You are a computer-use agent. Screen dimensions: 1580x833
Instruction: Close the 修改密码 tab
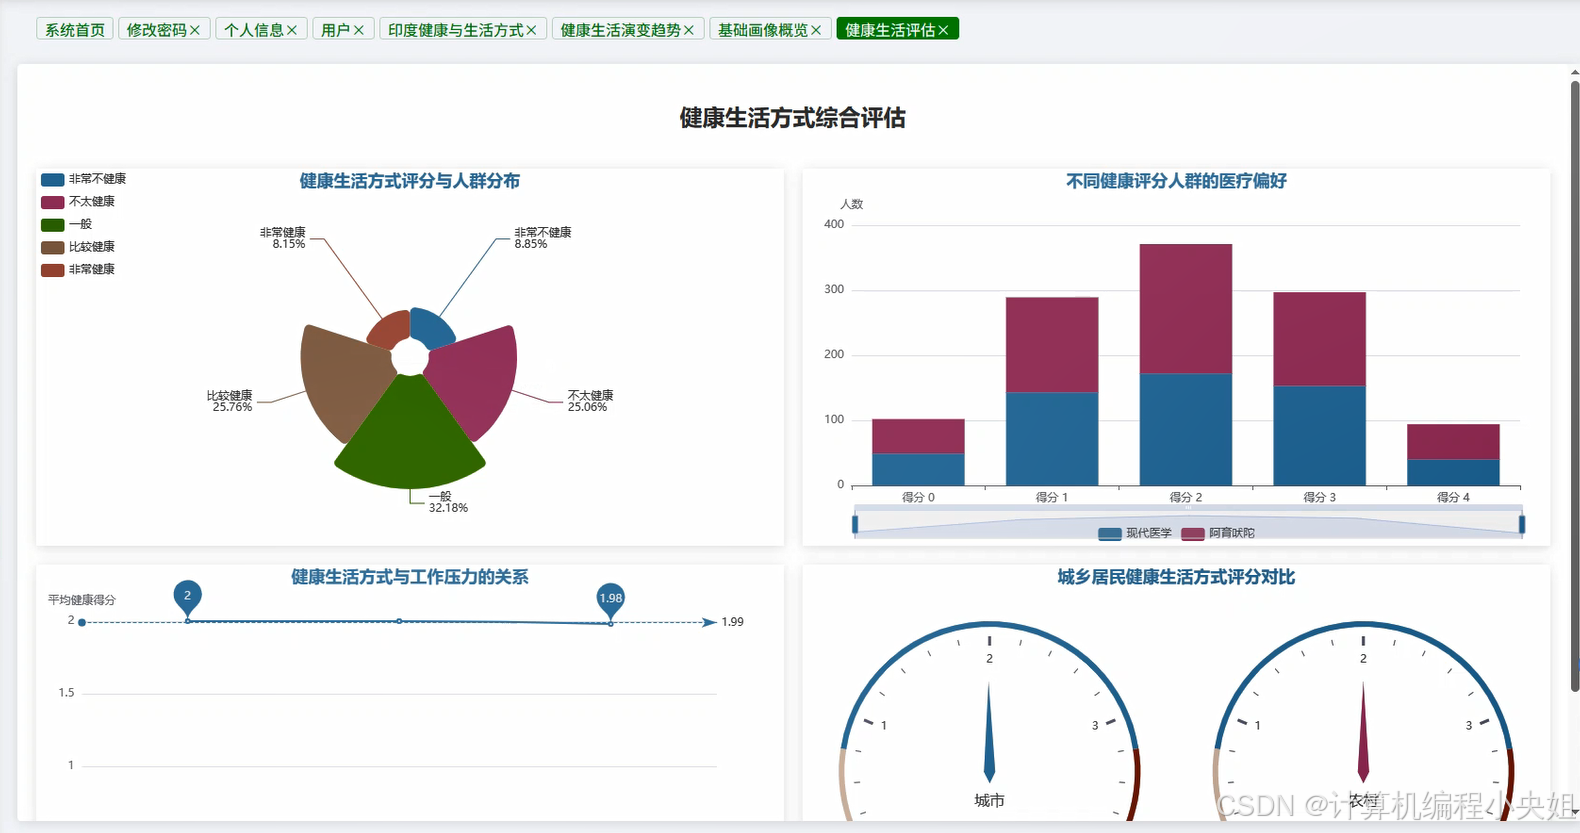(x=195, y=30)
